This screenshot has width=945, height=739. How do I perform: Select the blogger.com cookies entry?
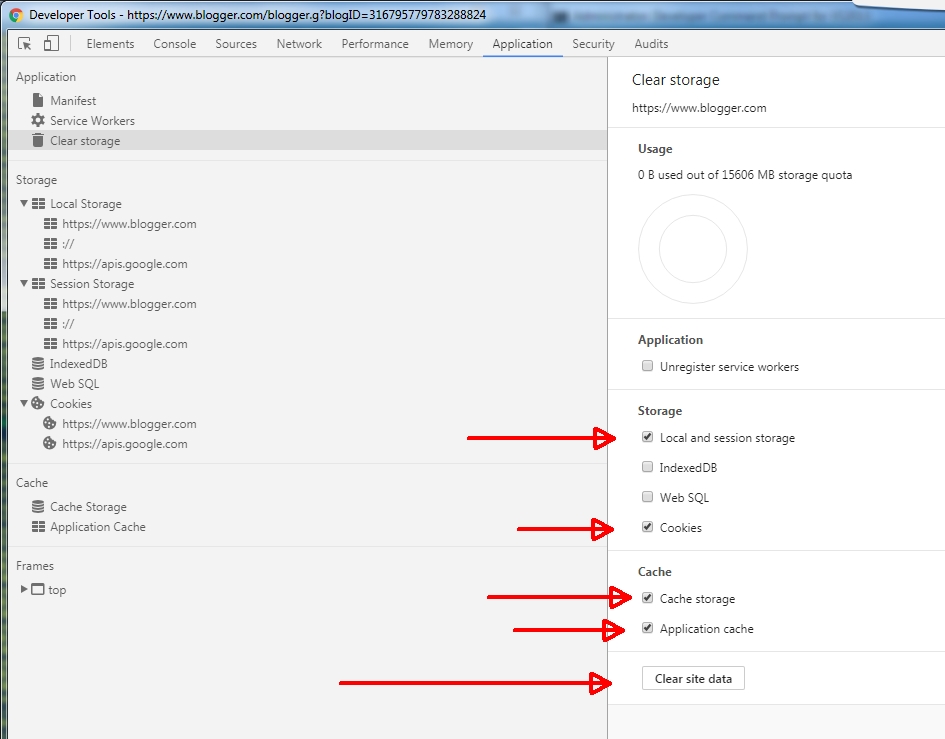pos(129,423)
